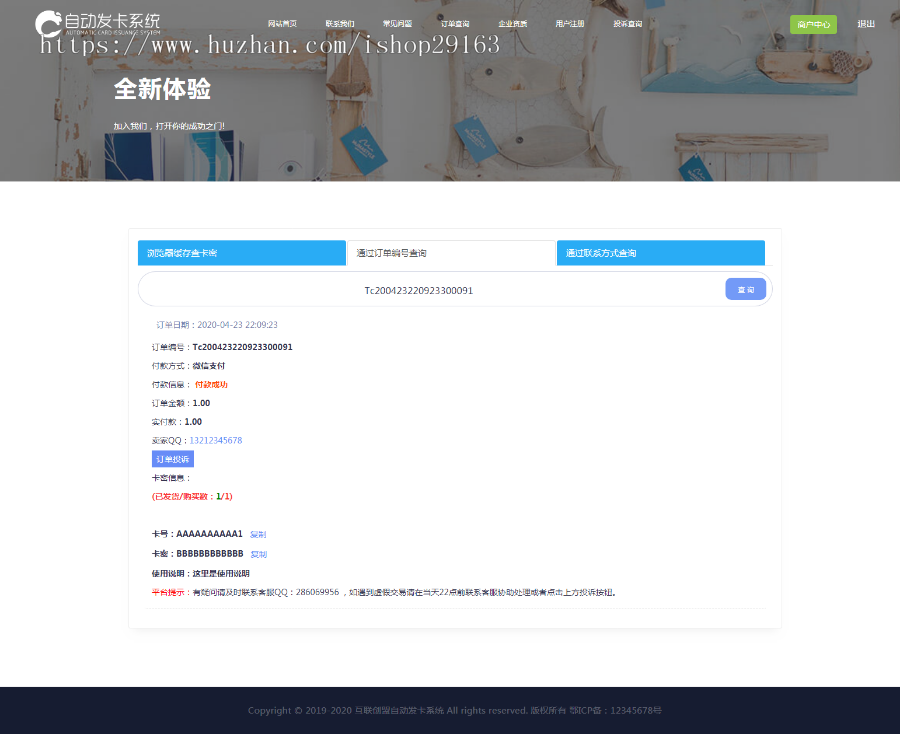Copy the card password with 复制 link
The image size is (900, 734).
click(259, 554)
